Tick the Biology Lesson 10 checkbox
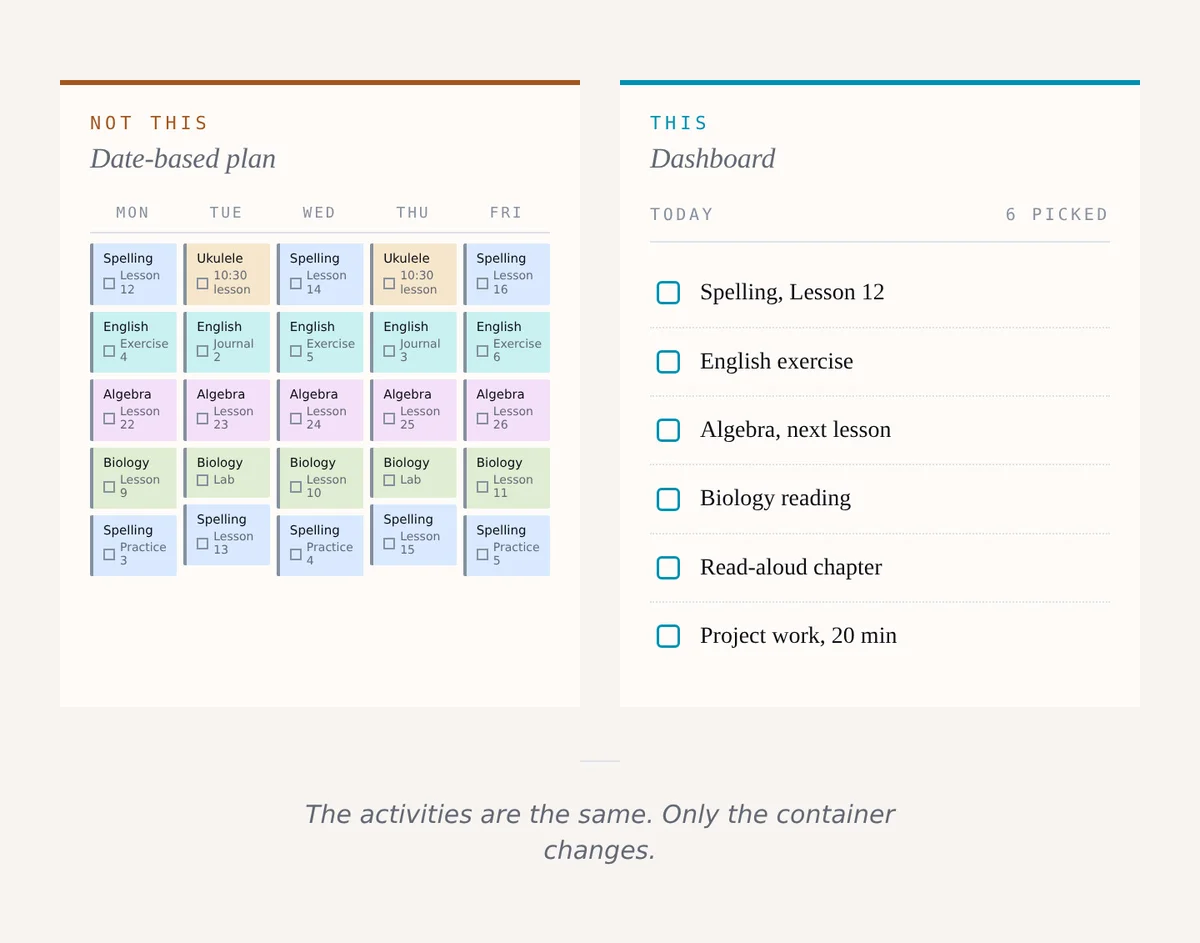 296,487
